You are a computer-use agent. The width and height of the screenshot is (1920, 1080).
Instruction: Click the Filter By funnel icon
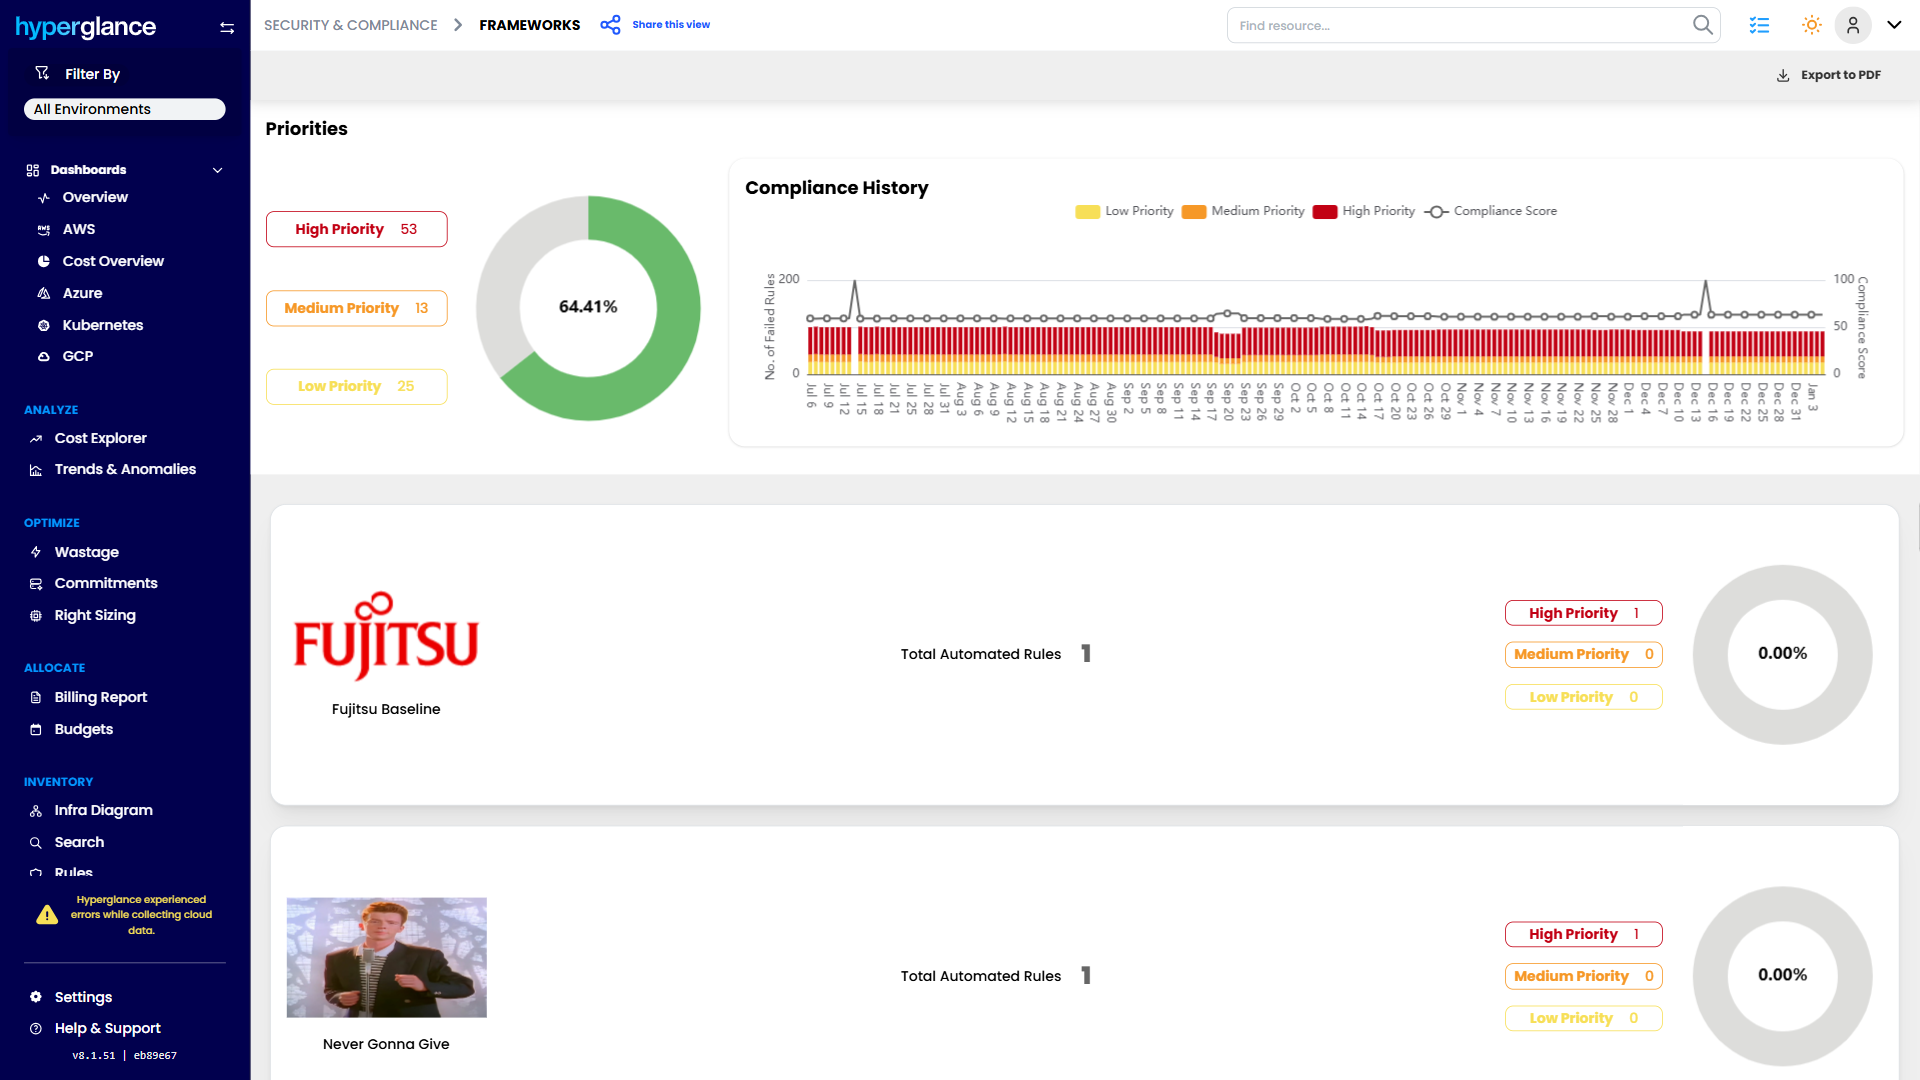42,73
